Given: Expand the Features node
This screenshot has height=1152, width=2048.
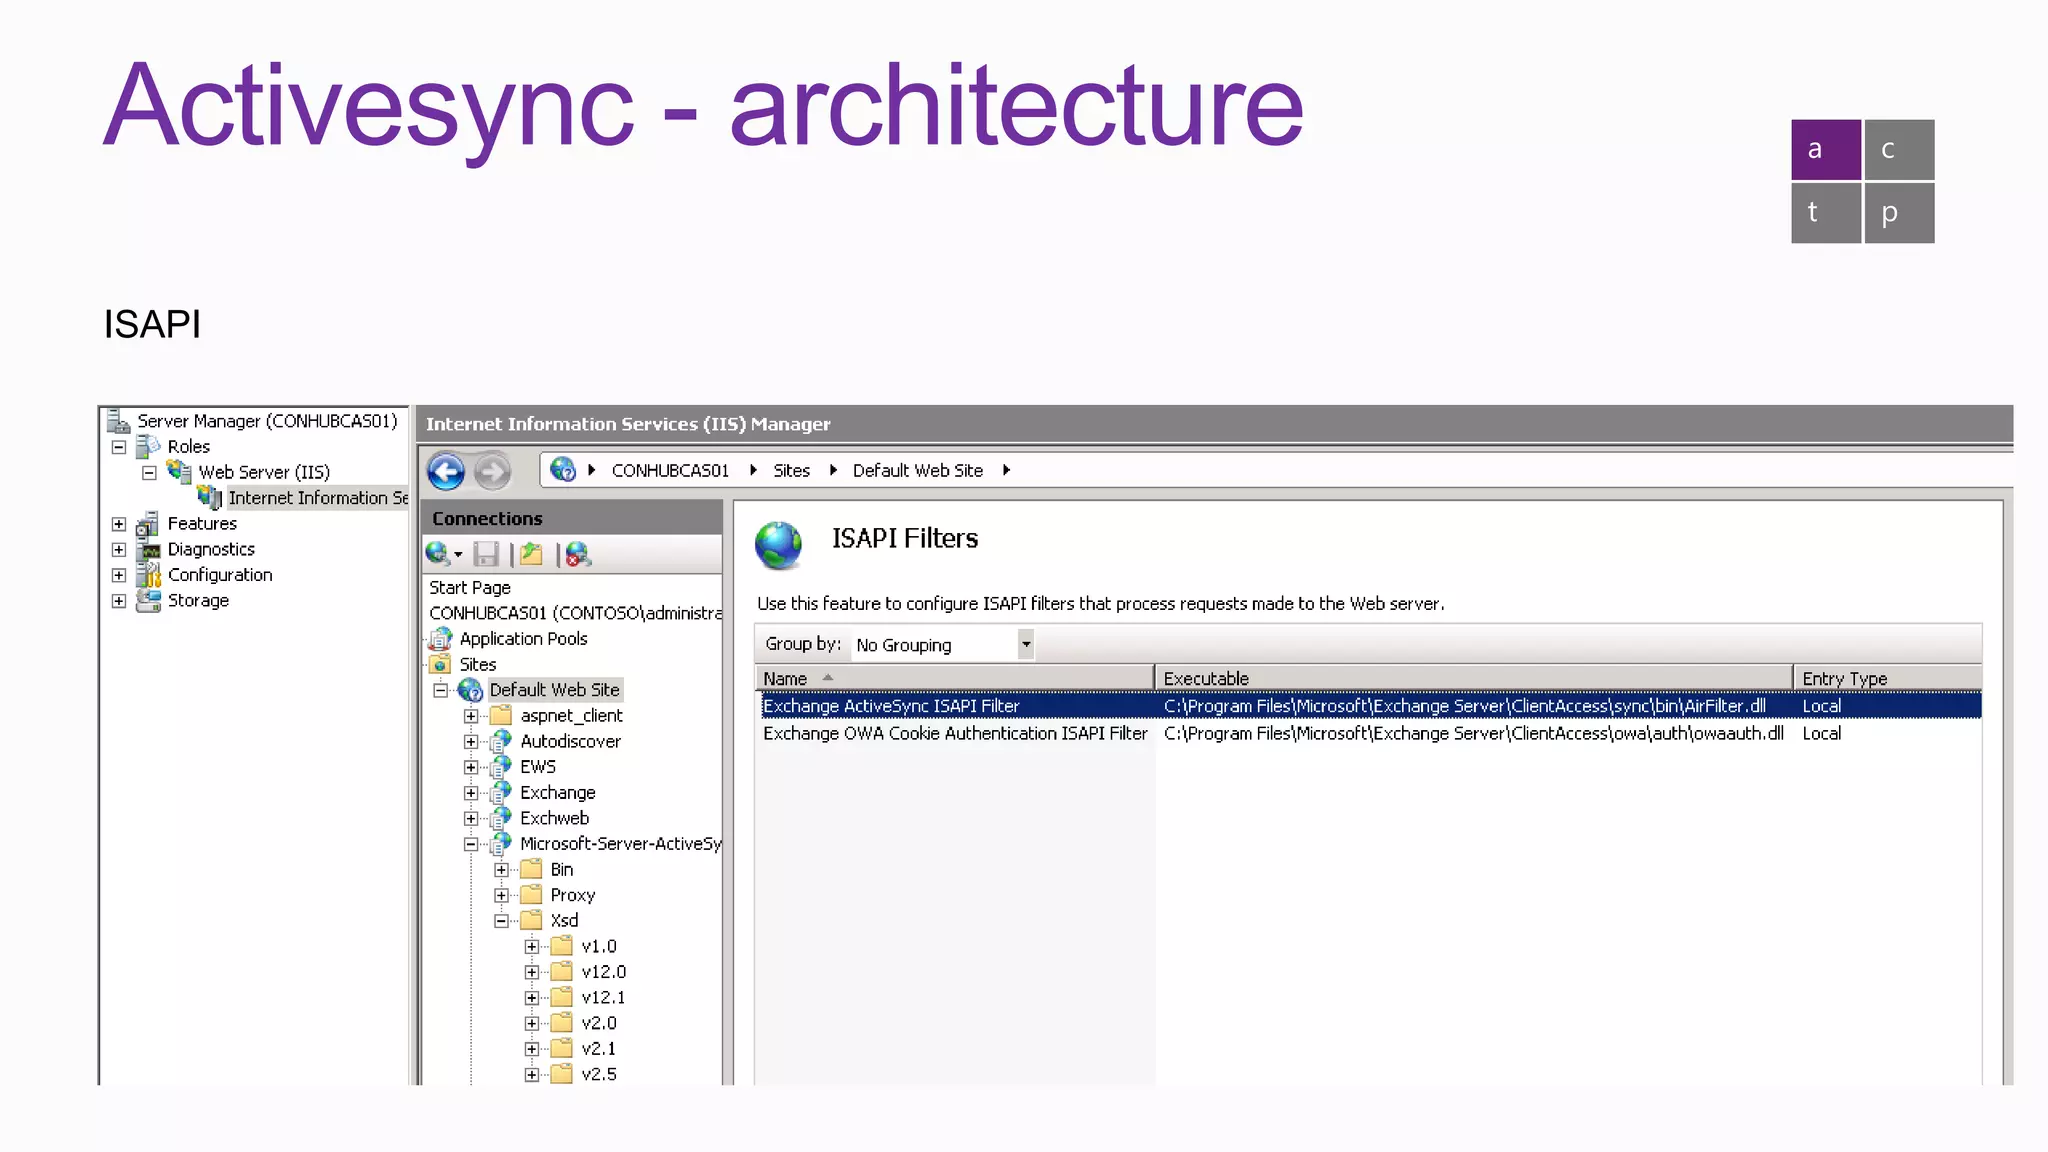Looking at the screenshot, I should 118,524.
